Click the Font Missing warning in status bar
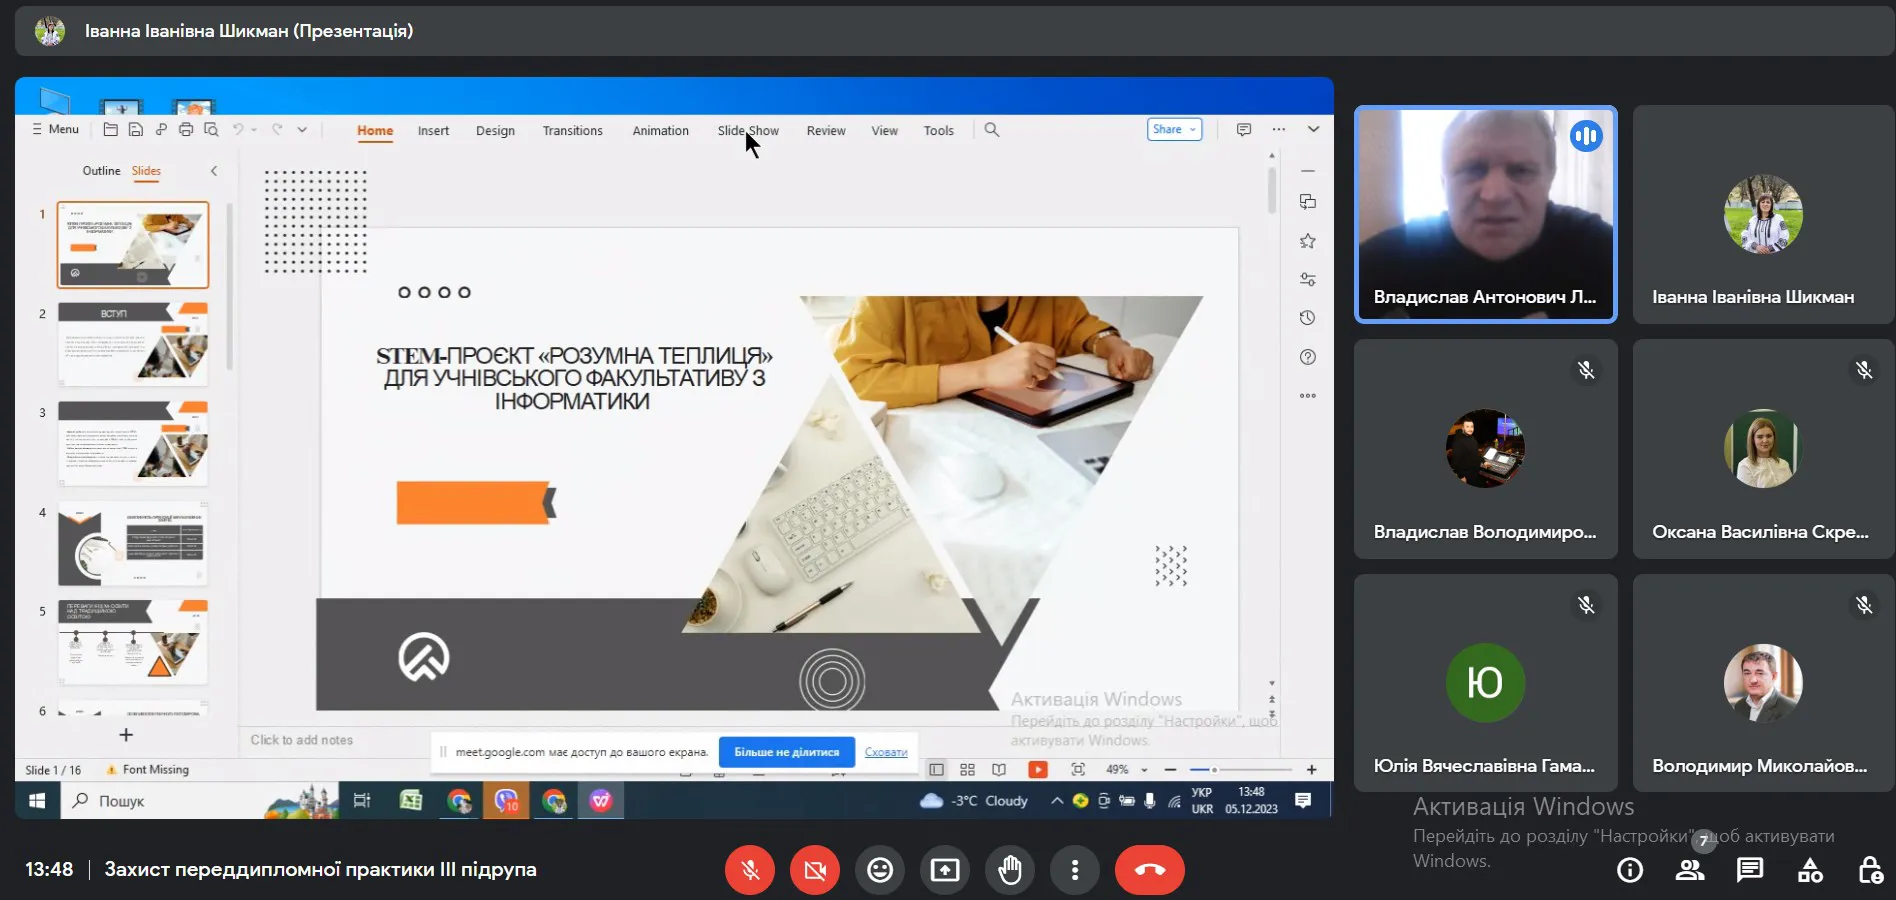The width and height of the screenshot is (1896, 900). click(147, 769)
